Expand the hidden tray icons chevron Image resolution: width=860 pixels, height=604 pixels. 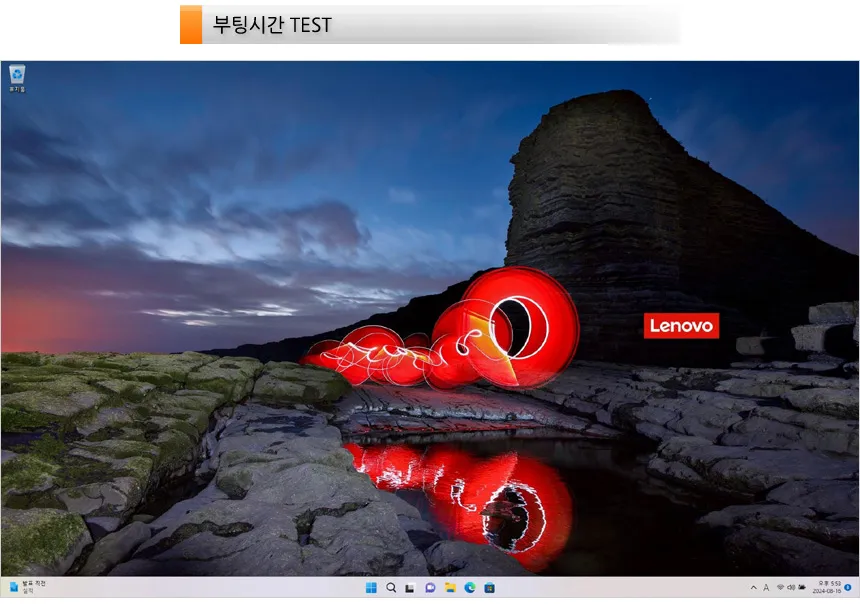coord(753,588)
